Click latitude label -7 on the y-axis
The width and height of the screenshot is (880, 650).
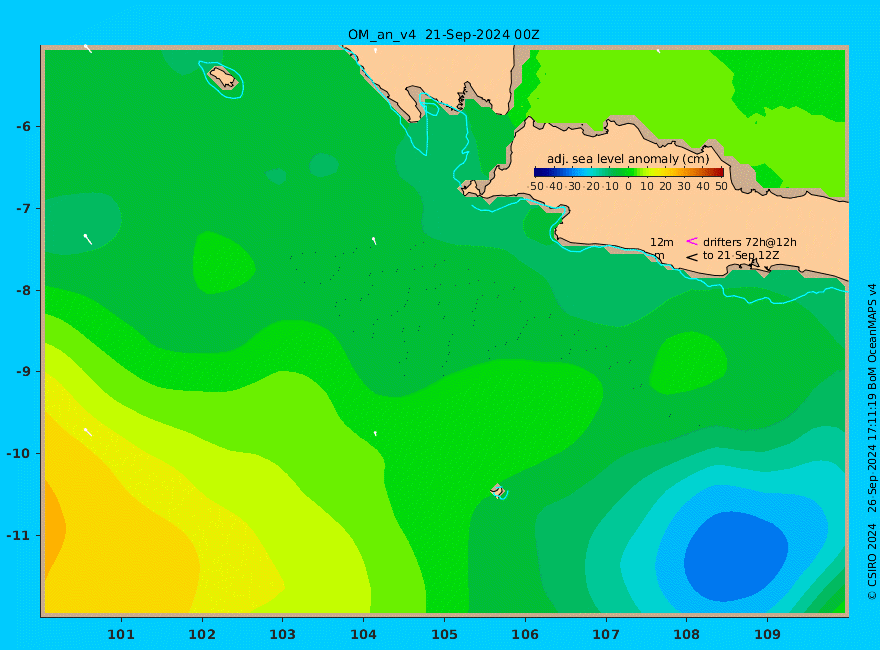[x=23, y=208]
